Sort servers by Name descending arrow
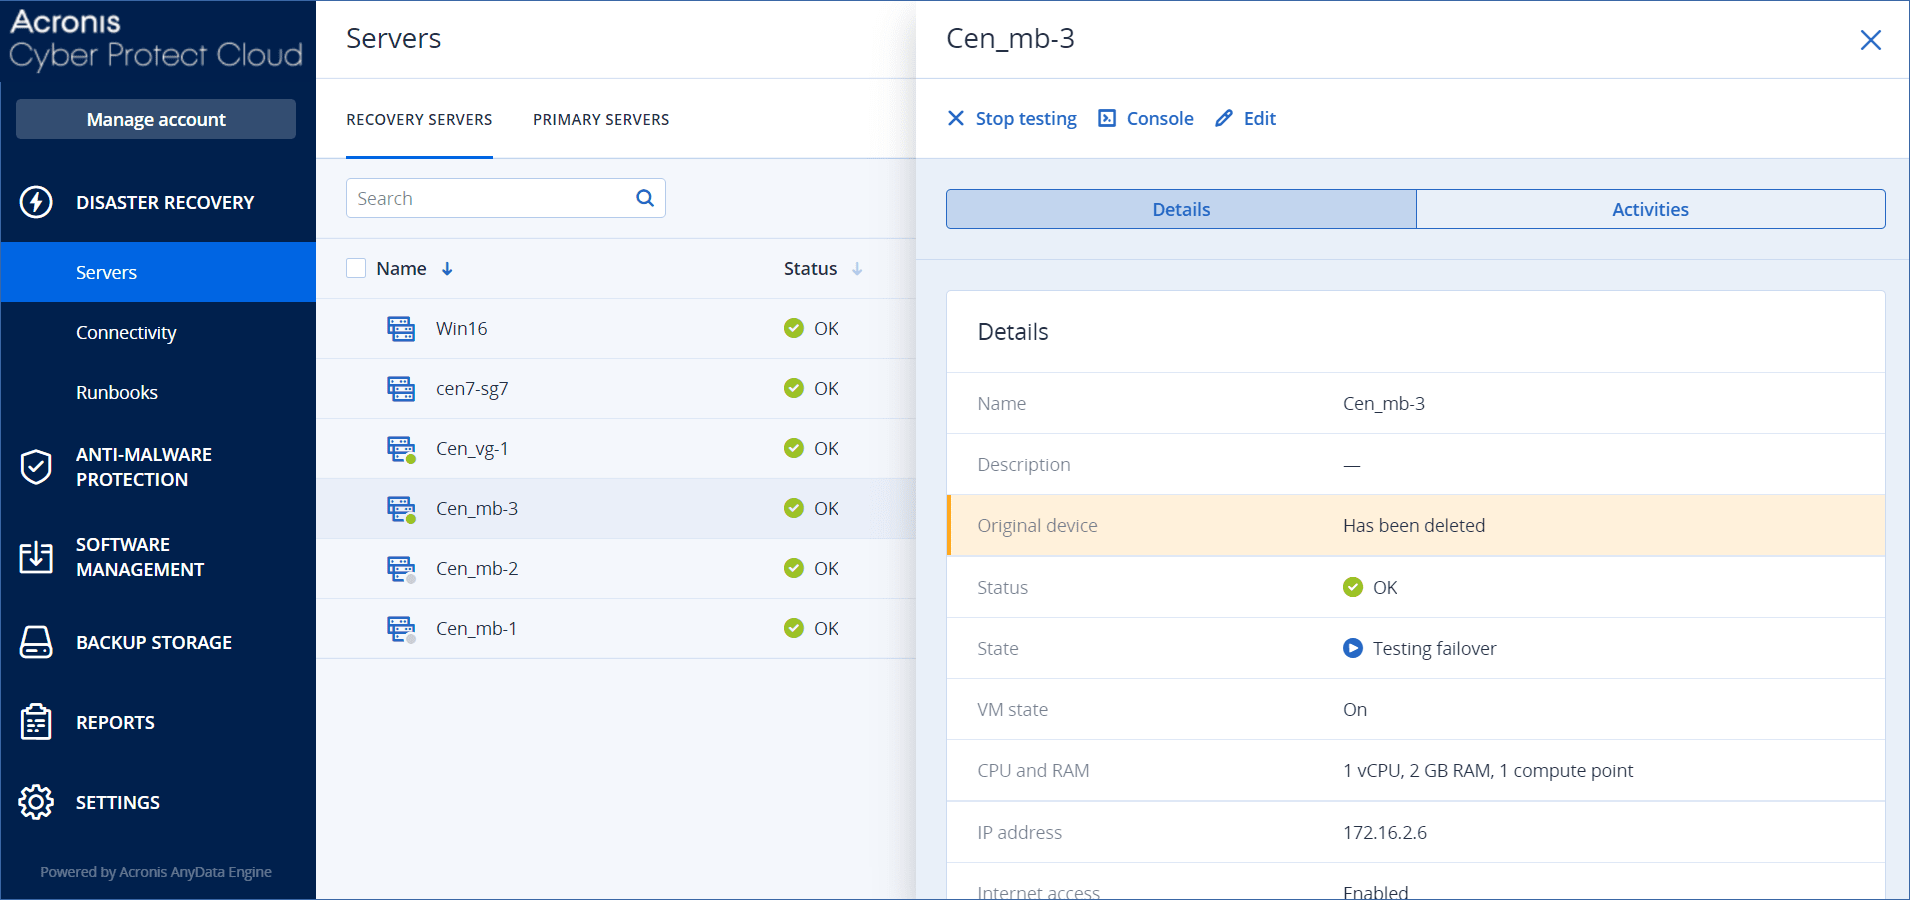This screenshot has width=1910, height=900. 447,268
